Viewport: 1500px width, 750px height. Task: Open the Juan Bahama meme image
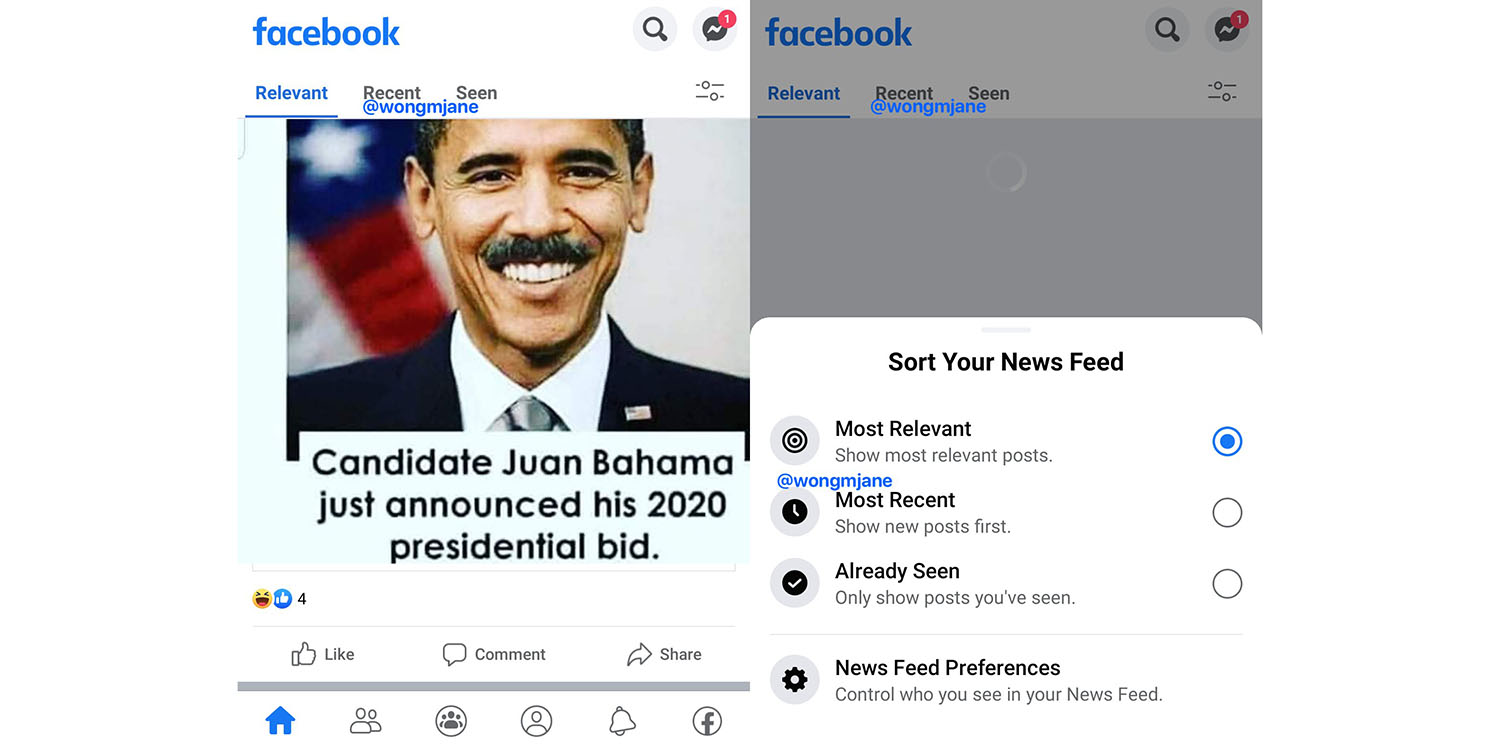click(x=494, y=342)
